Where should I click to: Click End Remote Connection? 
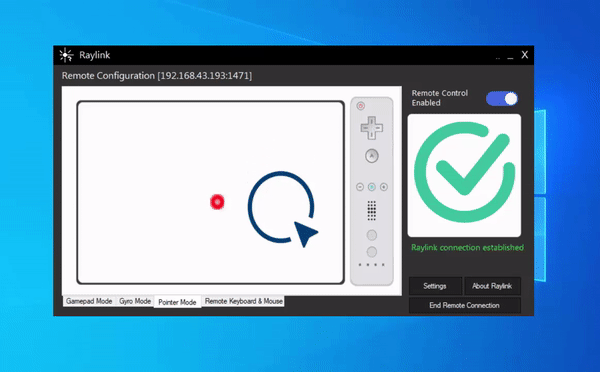pos(465,305)
